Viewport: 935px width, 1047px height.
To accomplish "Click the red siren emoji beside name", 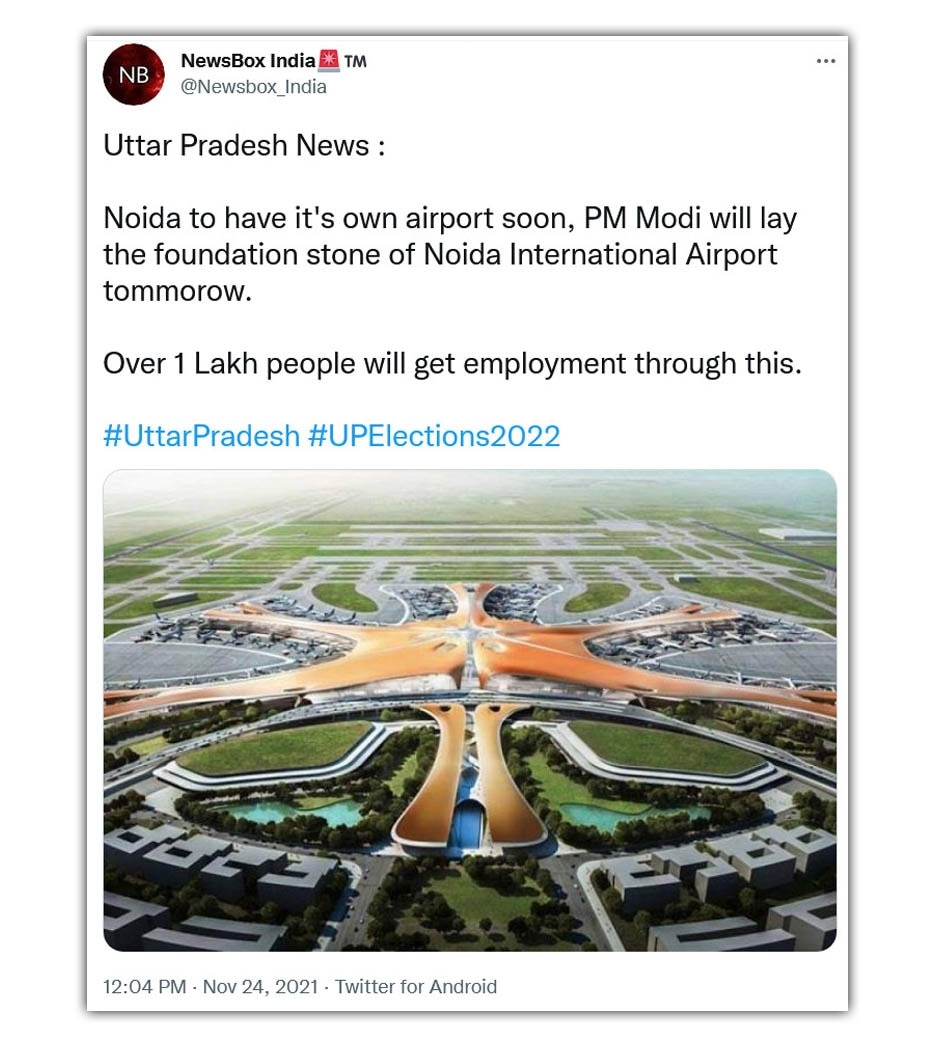I will pos(329,60).
